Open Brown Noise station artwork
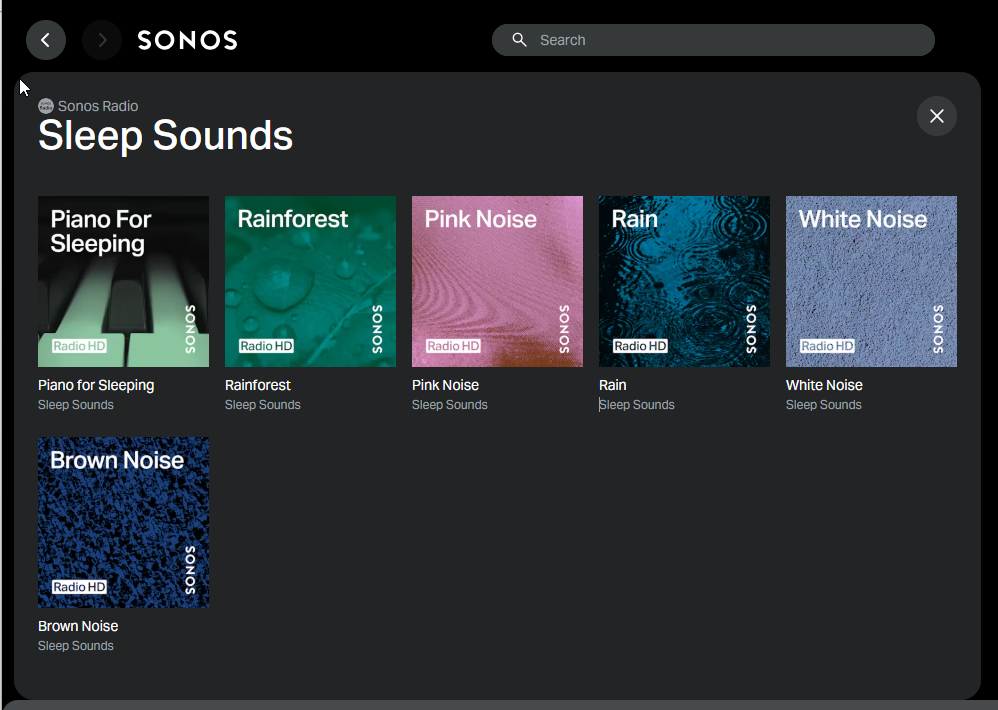 (x=123, y=522)
